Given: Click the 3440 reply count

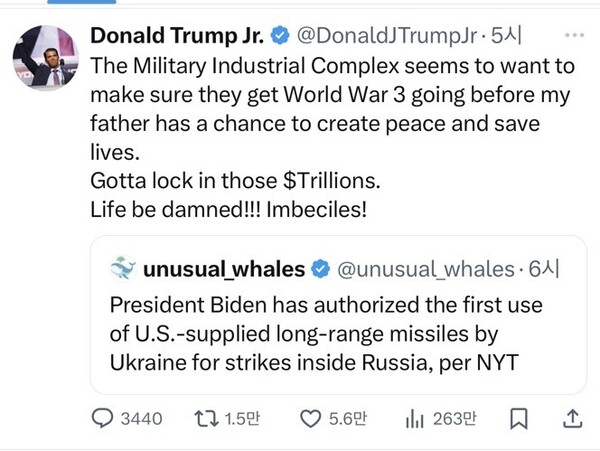Looking at the screenshot, I should (140, 418).
